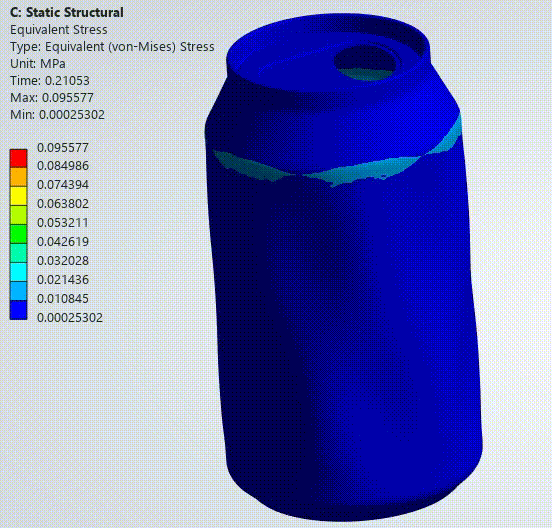This screenshot has height=528, width=552.
Task: Select legend value 0.063802
Action: [x=63, y=203]
